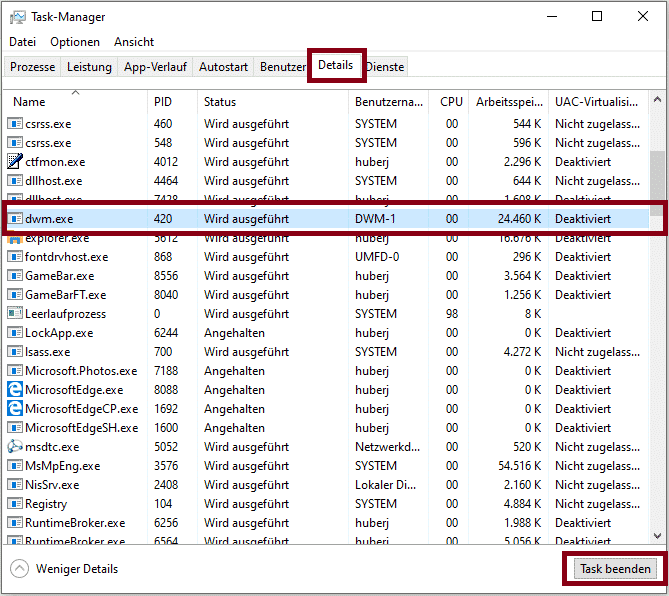Click the CPU value 98
669x596 pixels.
(452, 314)
